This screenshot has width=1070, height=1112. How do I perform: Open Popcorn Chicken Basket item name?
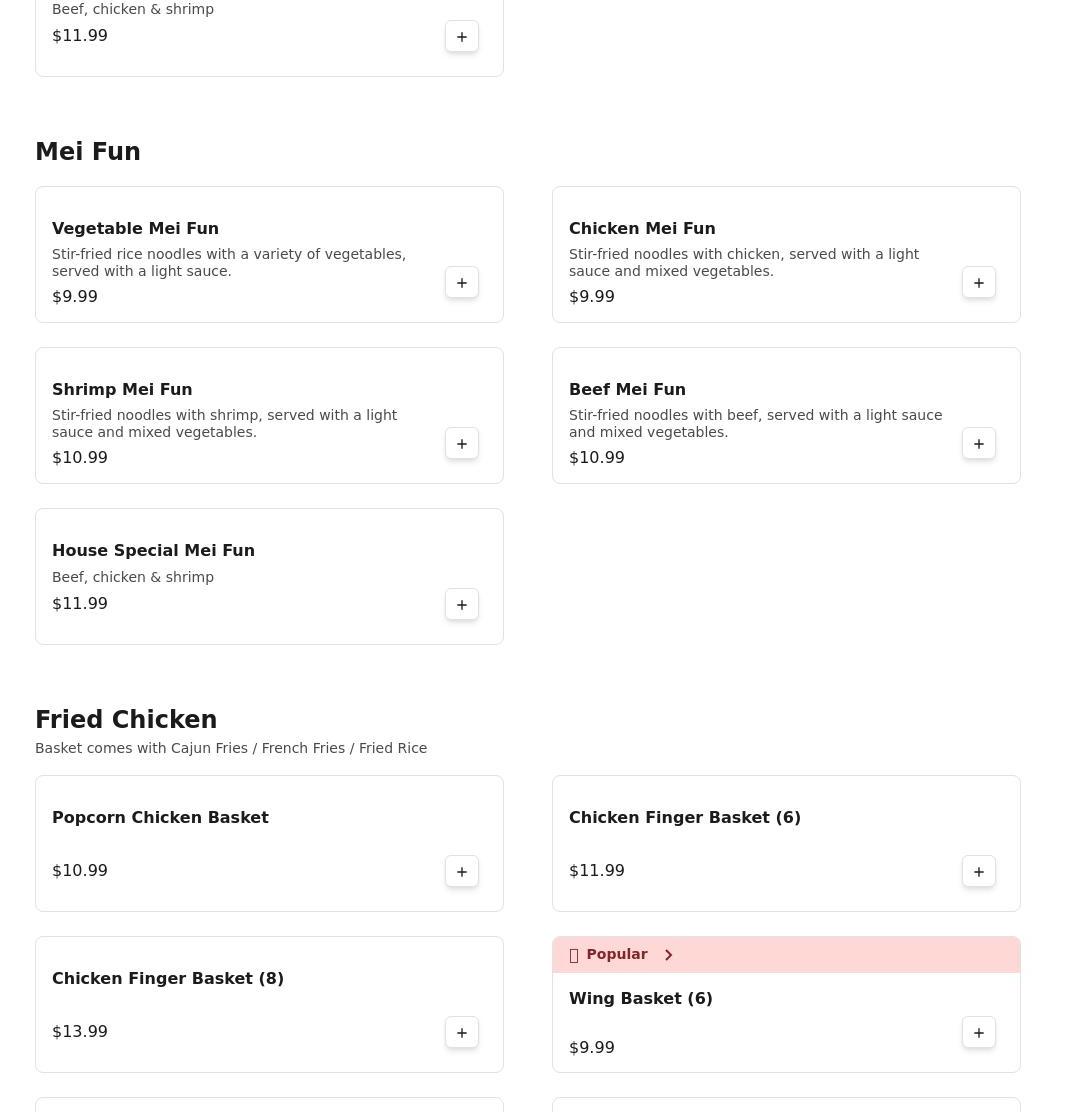(160, 817)
